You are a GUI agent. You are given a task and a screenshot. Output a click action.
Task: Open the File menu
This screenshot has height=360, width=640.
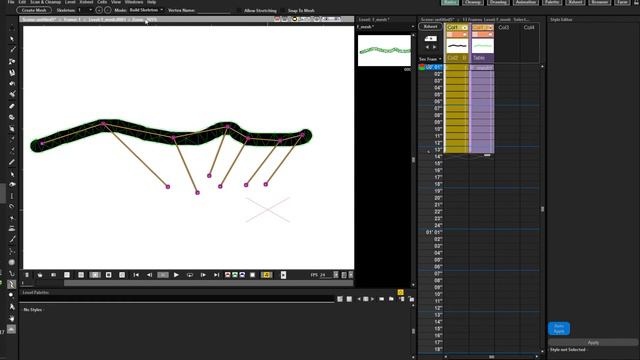coord(11,2)
